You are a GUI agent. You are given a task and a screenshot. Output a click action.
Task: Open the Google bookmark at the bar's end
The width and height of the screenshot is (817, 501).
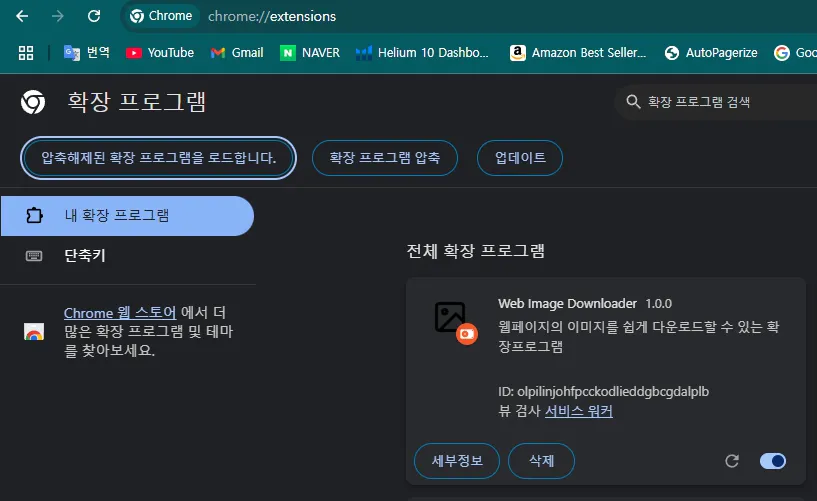(x=795, y=53)
